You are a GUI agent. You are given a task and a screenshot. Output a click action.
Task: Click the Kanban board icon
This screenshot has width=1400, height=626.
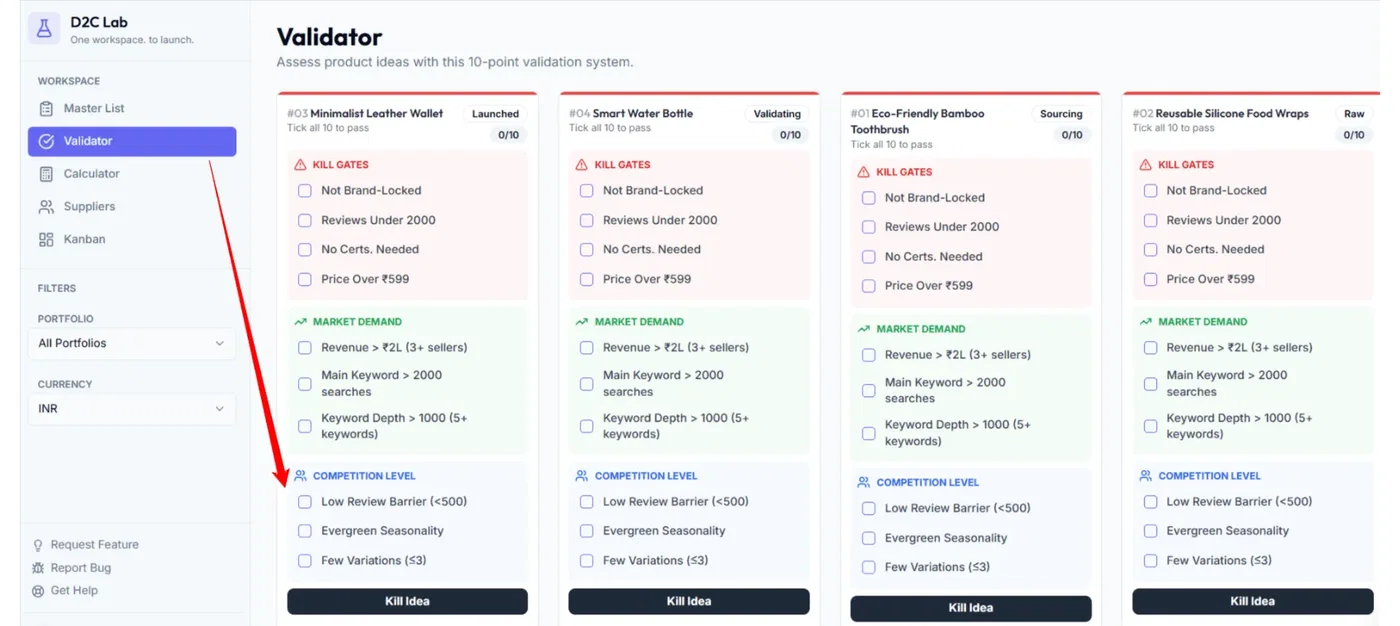point(46,240)
